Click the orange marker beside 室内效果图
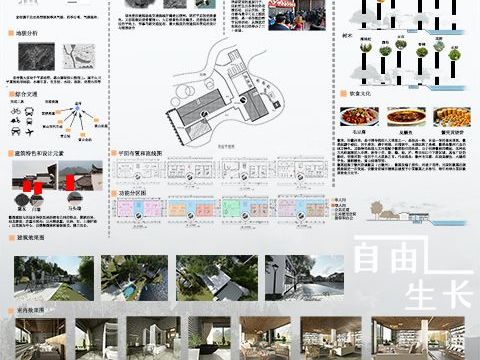The width and height of the screenshot is (480, 360). pyautogui.click(x=11, y=310)
